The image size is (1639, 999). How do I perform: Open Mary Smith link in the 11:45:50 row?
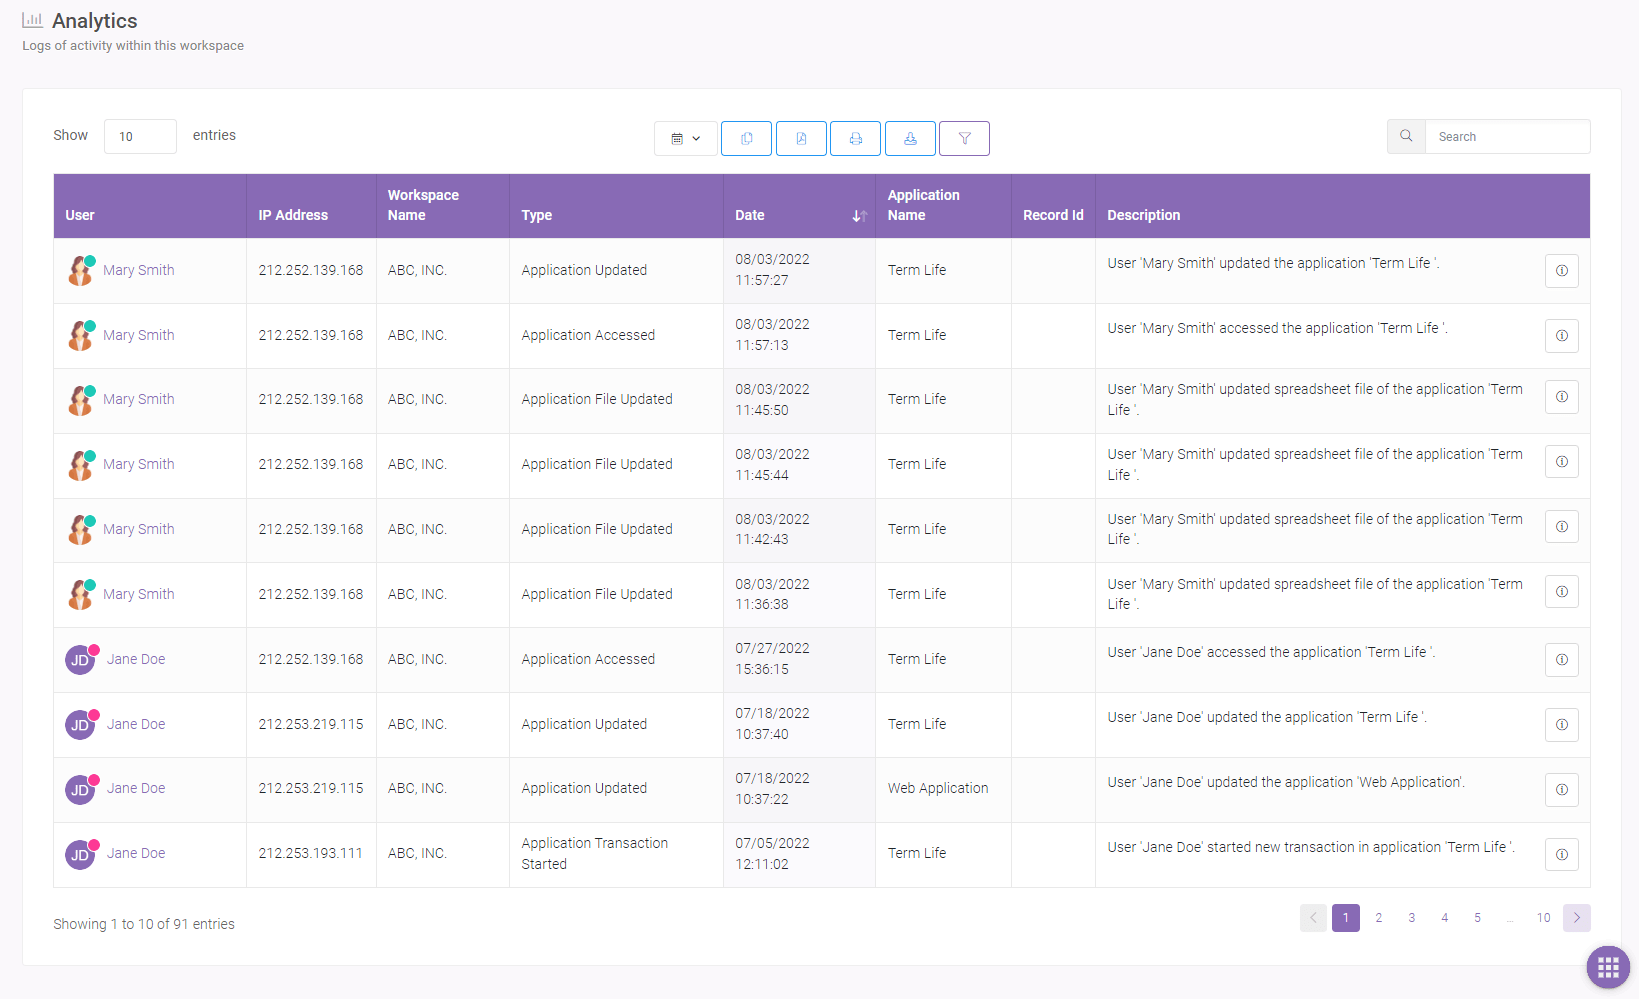139,399
